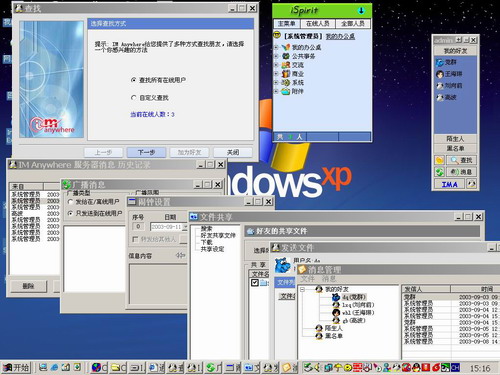500x375 pixels.
Task: Click the 我的办公桌 icon in iSpirit tree
Action: [286, 47]
